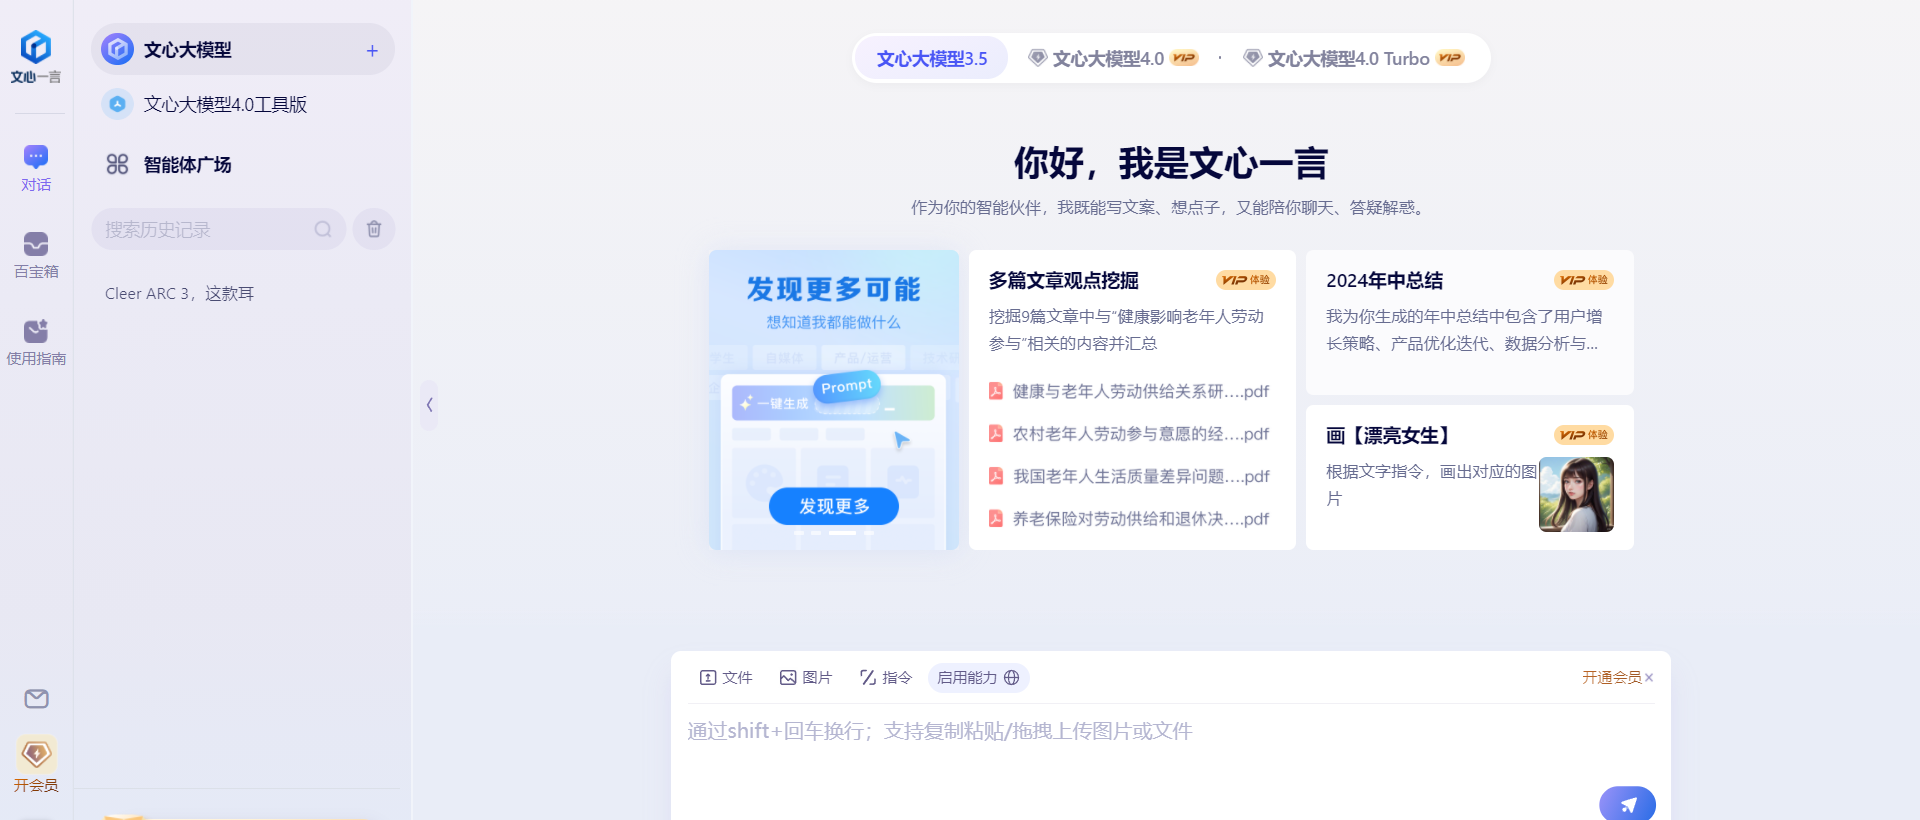
Task: Open the 百宝箱 toolbox icon
Action: click(x=36, y=255)
